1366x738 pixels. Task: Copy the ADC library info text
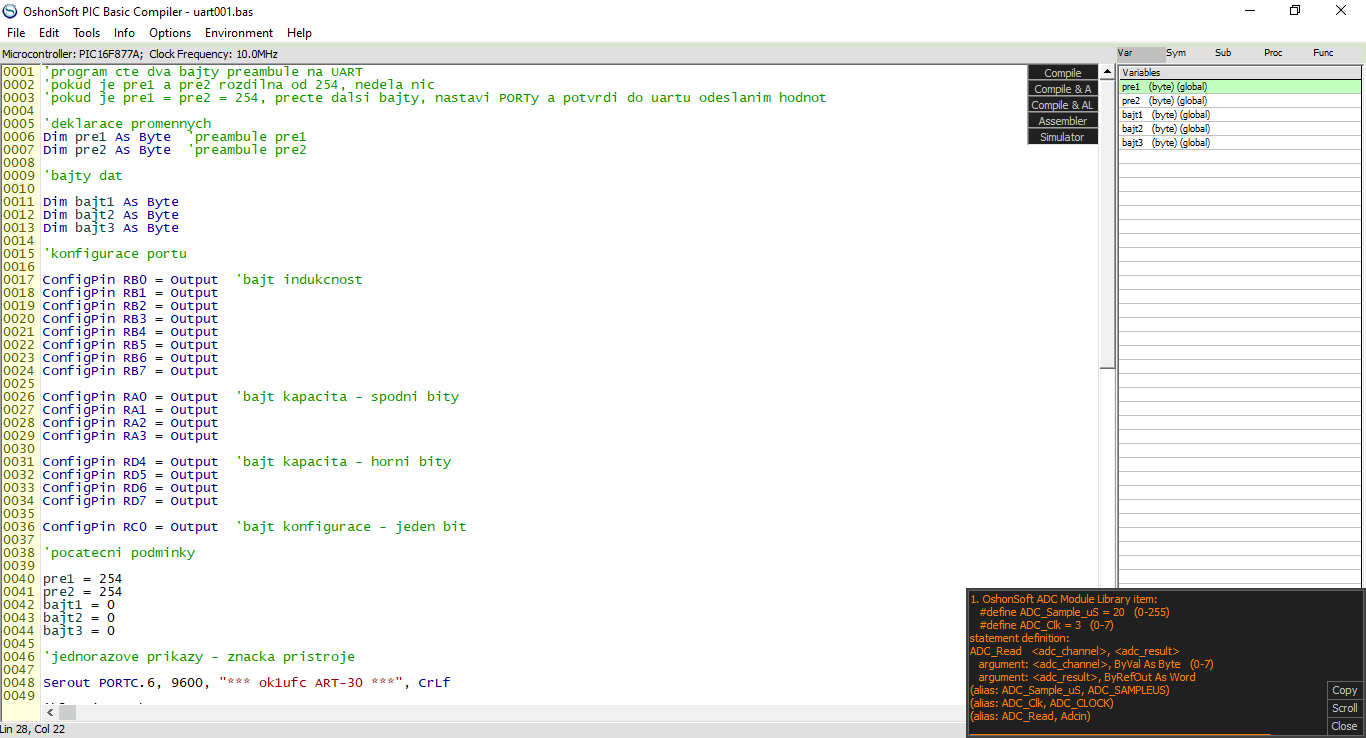pos(1344,690)
